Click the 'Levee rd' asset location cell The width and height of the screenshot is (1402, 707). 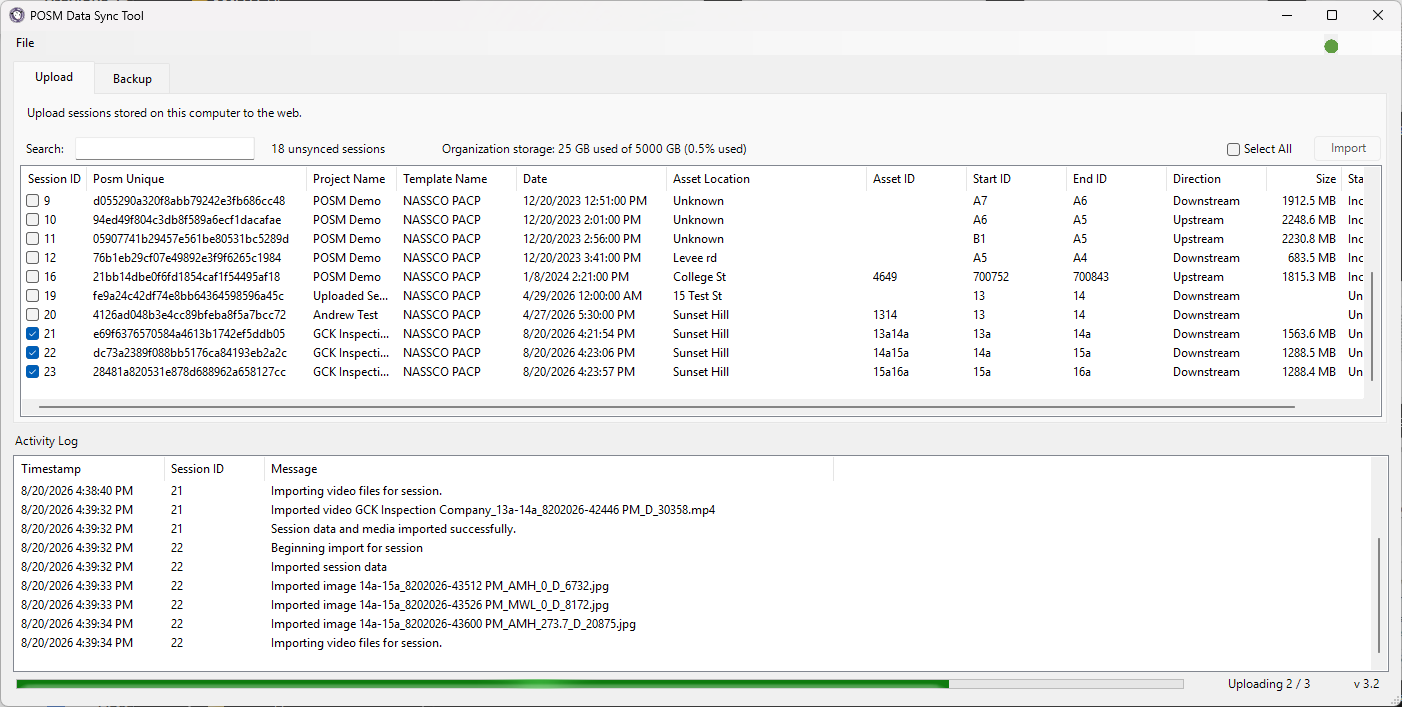(x=695, y=258)
